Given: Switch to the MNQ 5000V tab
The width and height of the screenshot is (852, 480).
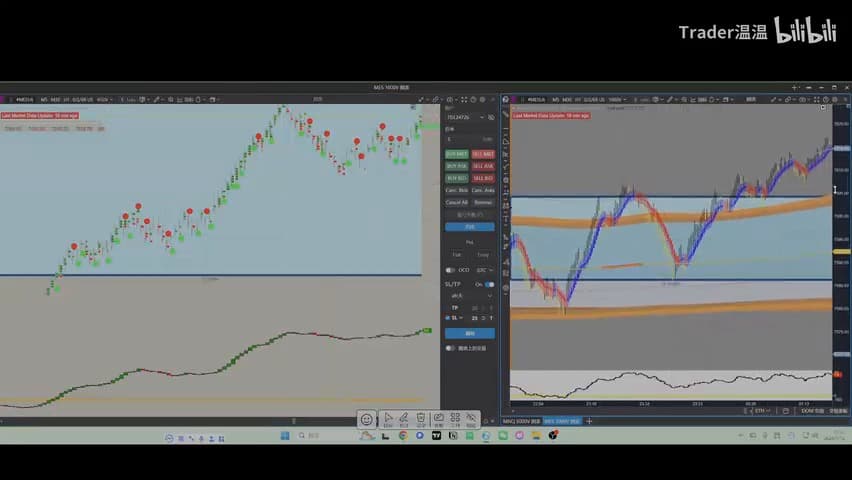Looking at the screenshot, I should click(521, 421).
